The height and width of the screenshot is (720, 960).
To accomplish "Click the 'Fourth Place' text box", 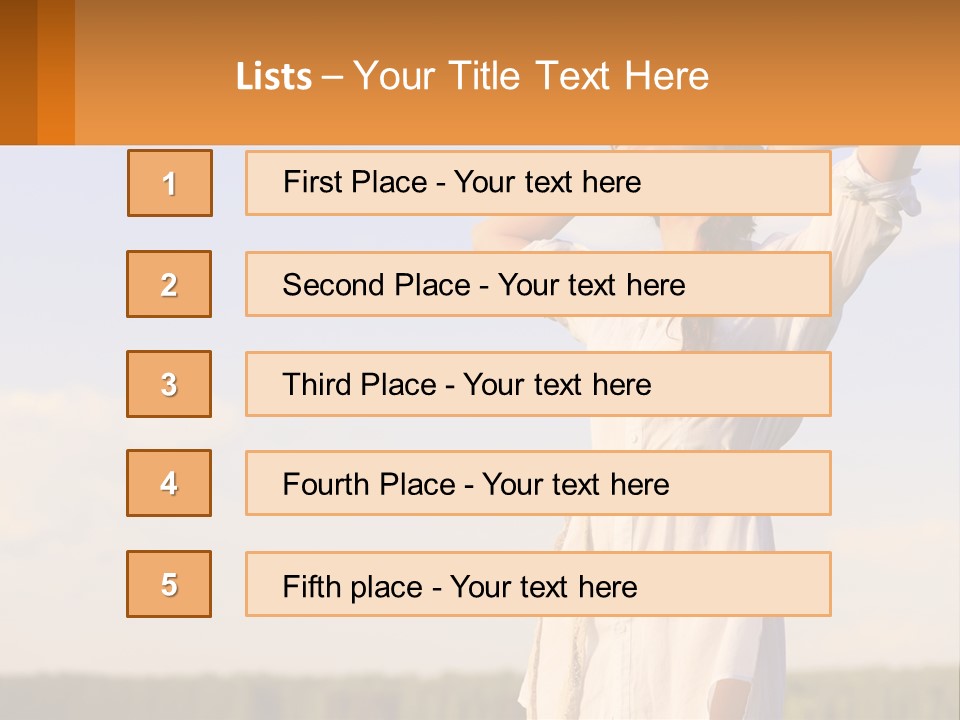I will coord(538,483).
